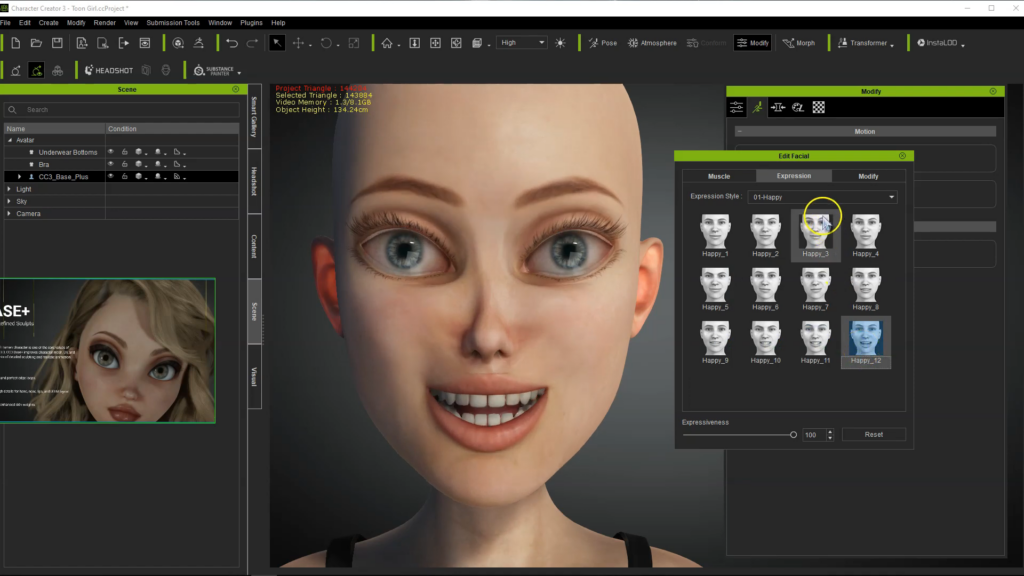Select the Happy_7 expression thumbnail
Viewport: 1024px width, 576px height.
(x=815, y=289)
